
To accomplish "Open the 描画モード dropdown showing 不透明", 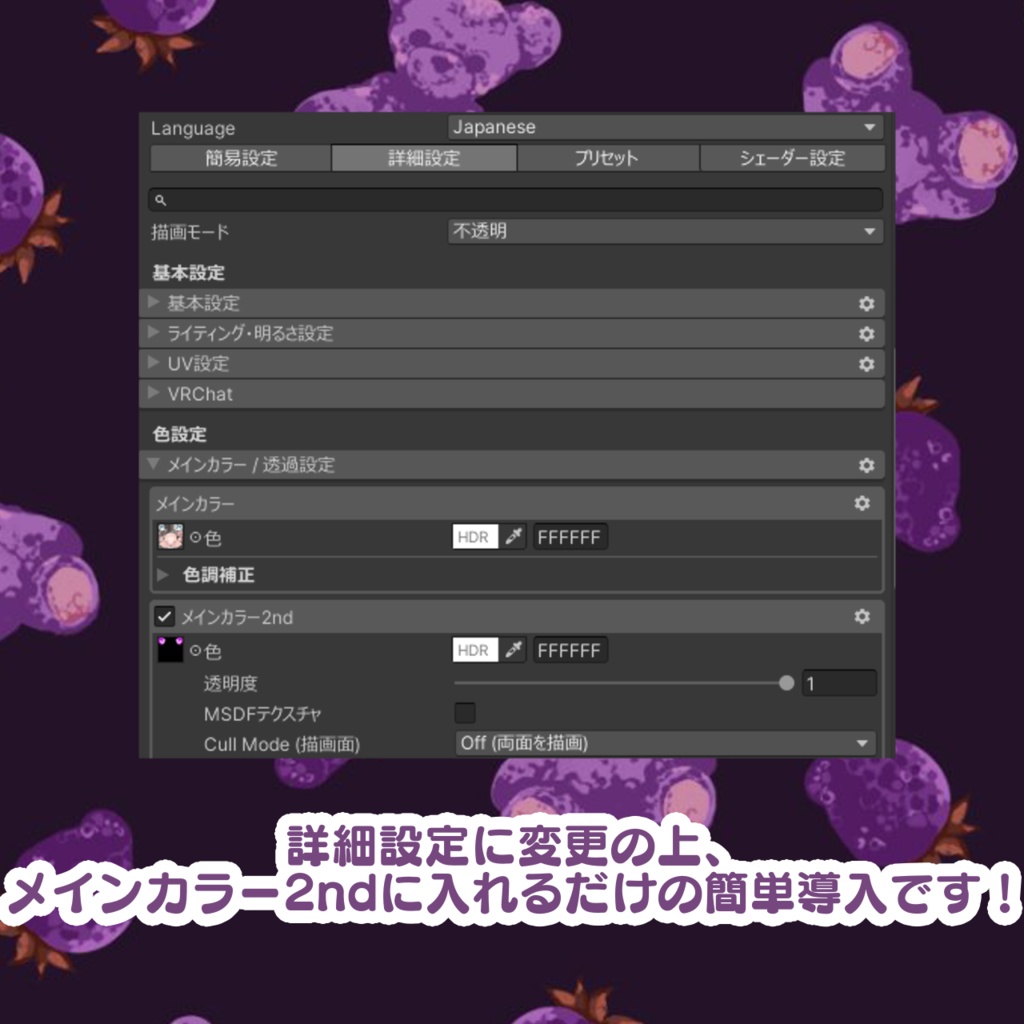I will 665,231.
